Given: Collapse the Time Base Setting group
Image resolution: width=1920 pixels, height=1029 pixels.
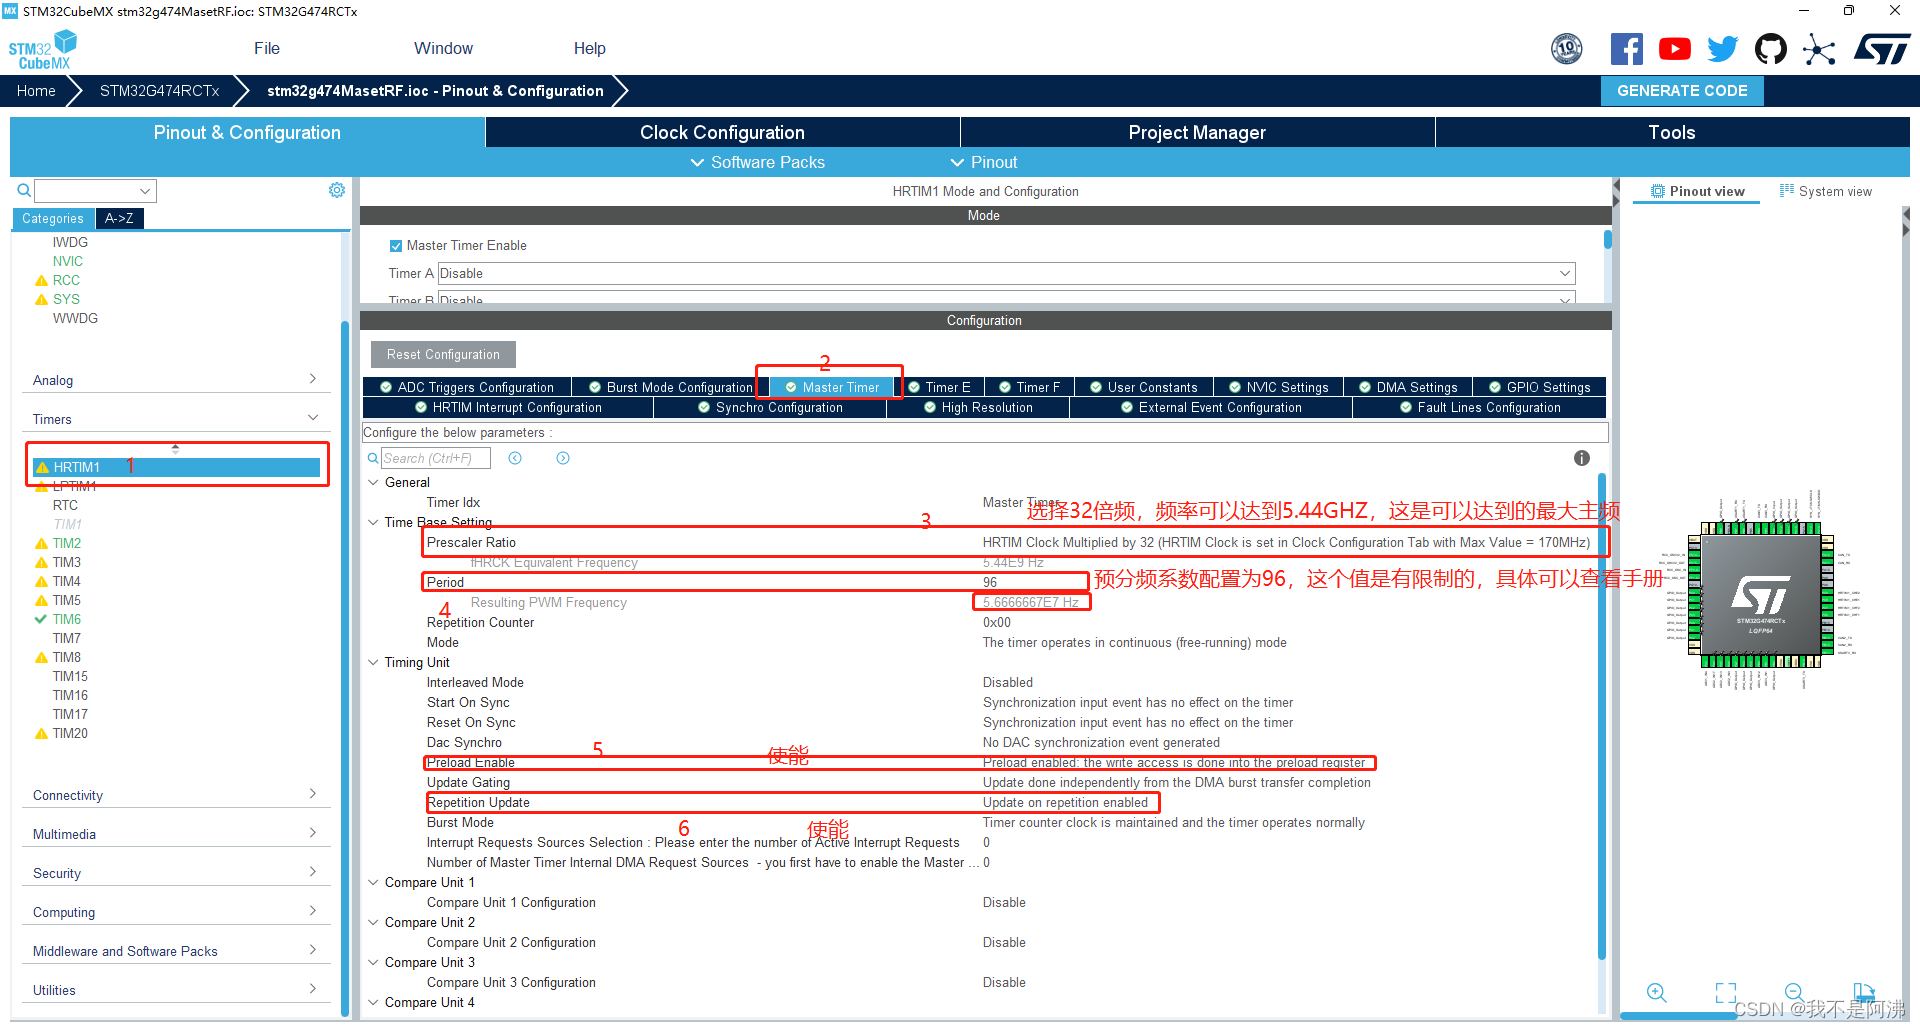Looking at the screenshot, I should click(374, 522).
